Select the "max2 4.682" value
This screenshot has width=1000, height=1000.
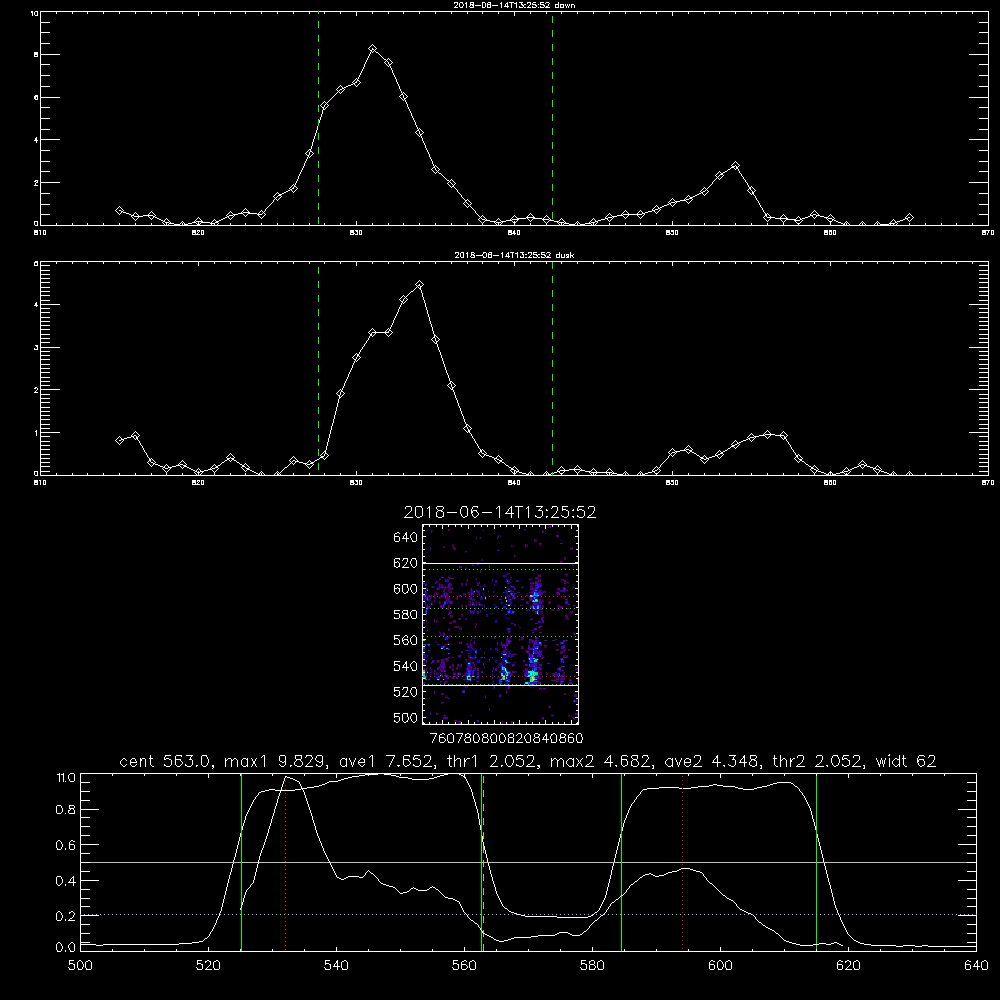[599, 761]
